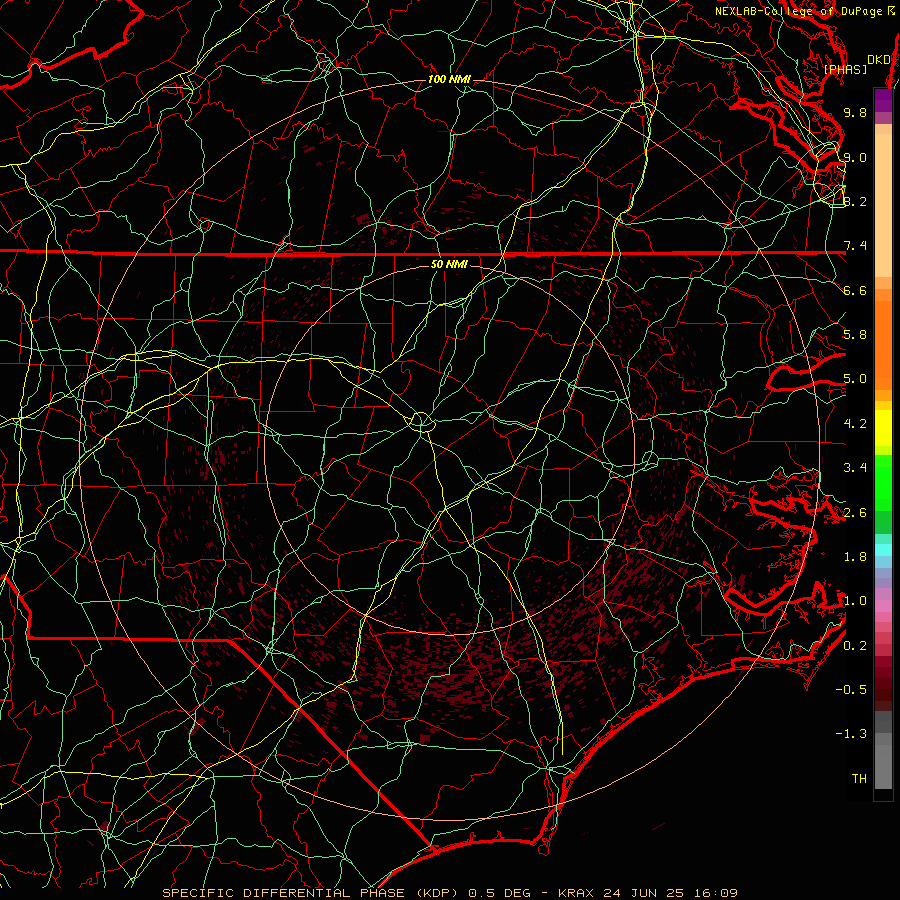The width and height of the screenshot is (900, 900).
Task: Click the 7.4 value on the color scale
Action: pos(855,246)
